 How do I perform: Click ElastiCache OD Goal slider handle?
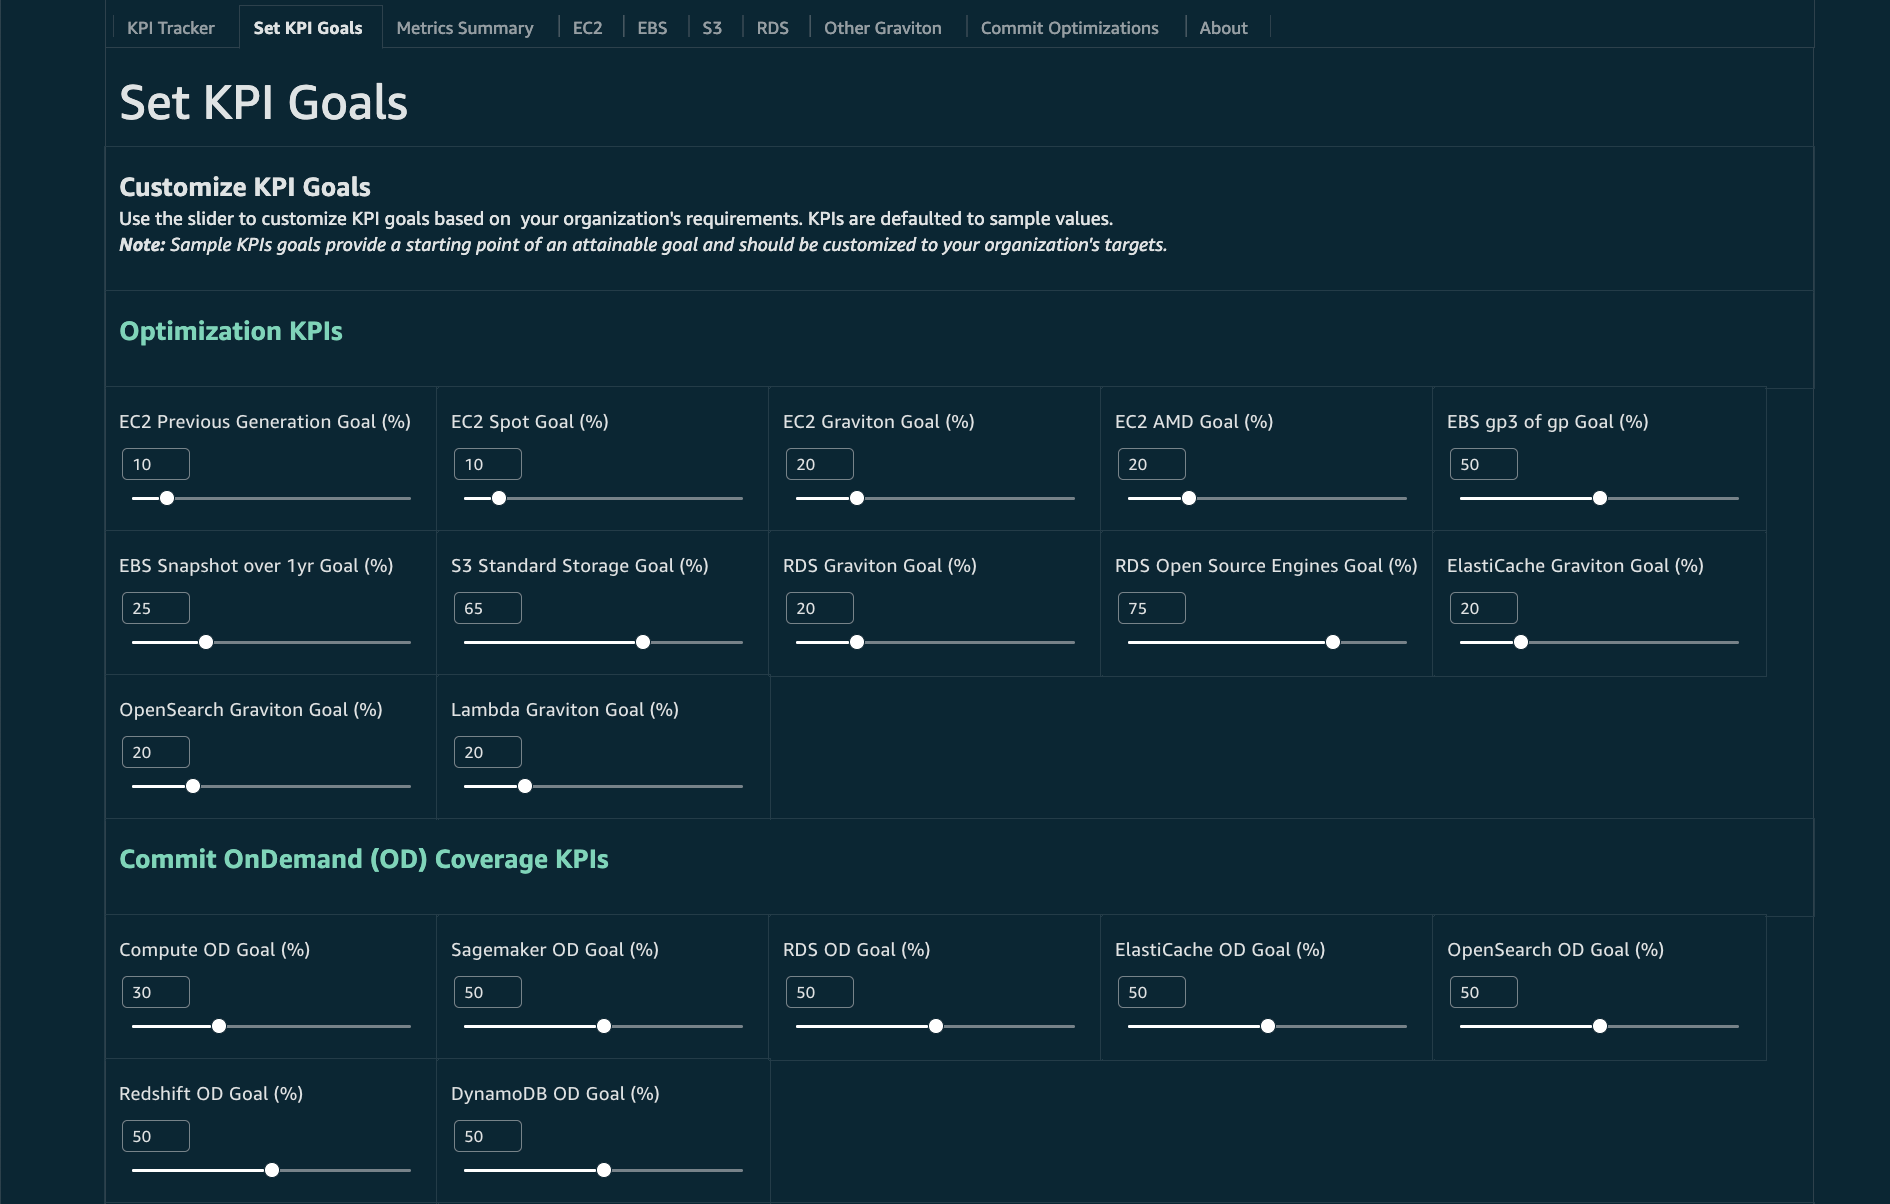pyautogui.click(x=1268, y=1026)
